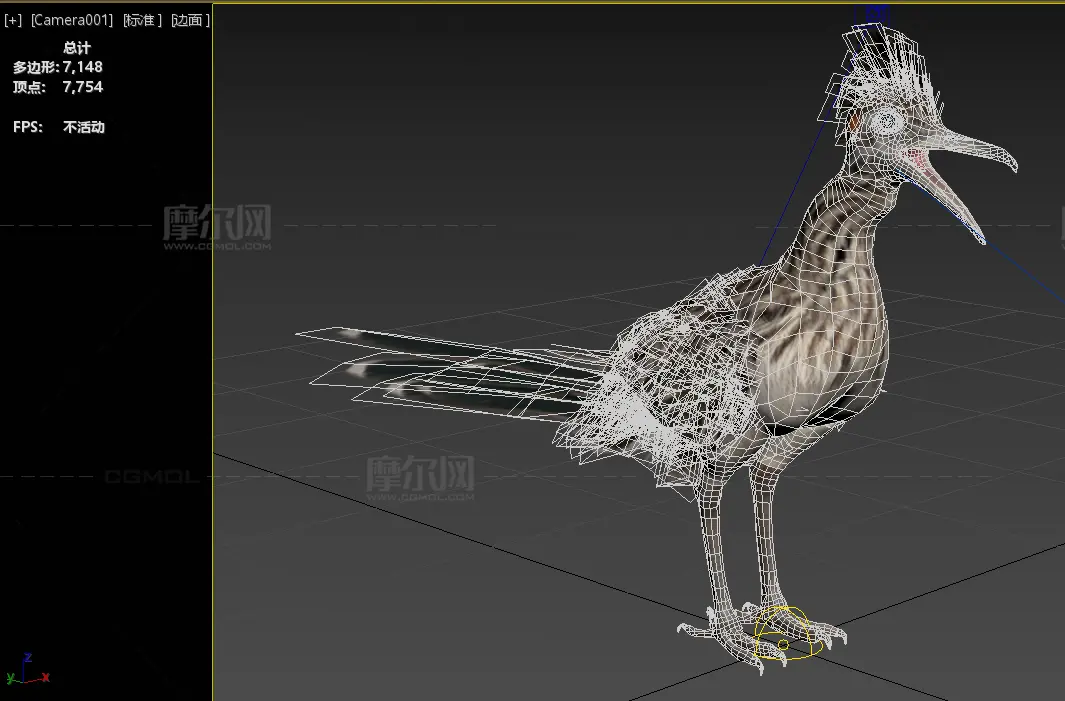The image size is (1065, 701).
Task: Open the 边面 display mode menu
Action: [190, 20]
